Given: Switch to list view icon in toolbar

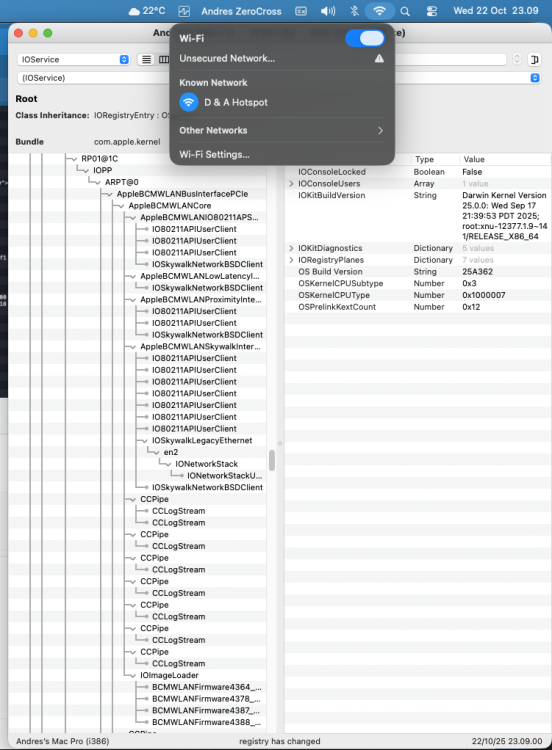Looking at the screenshot, I should tap(146, 59).
